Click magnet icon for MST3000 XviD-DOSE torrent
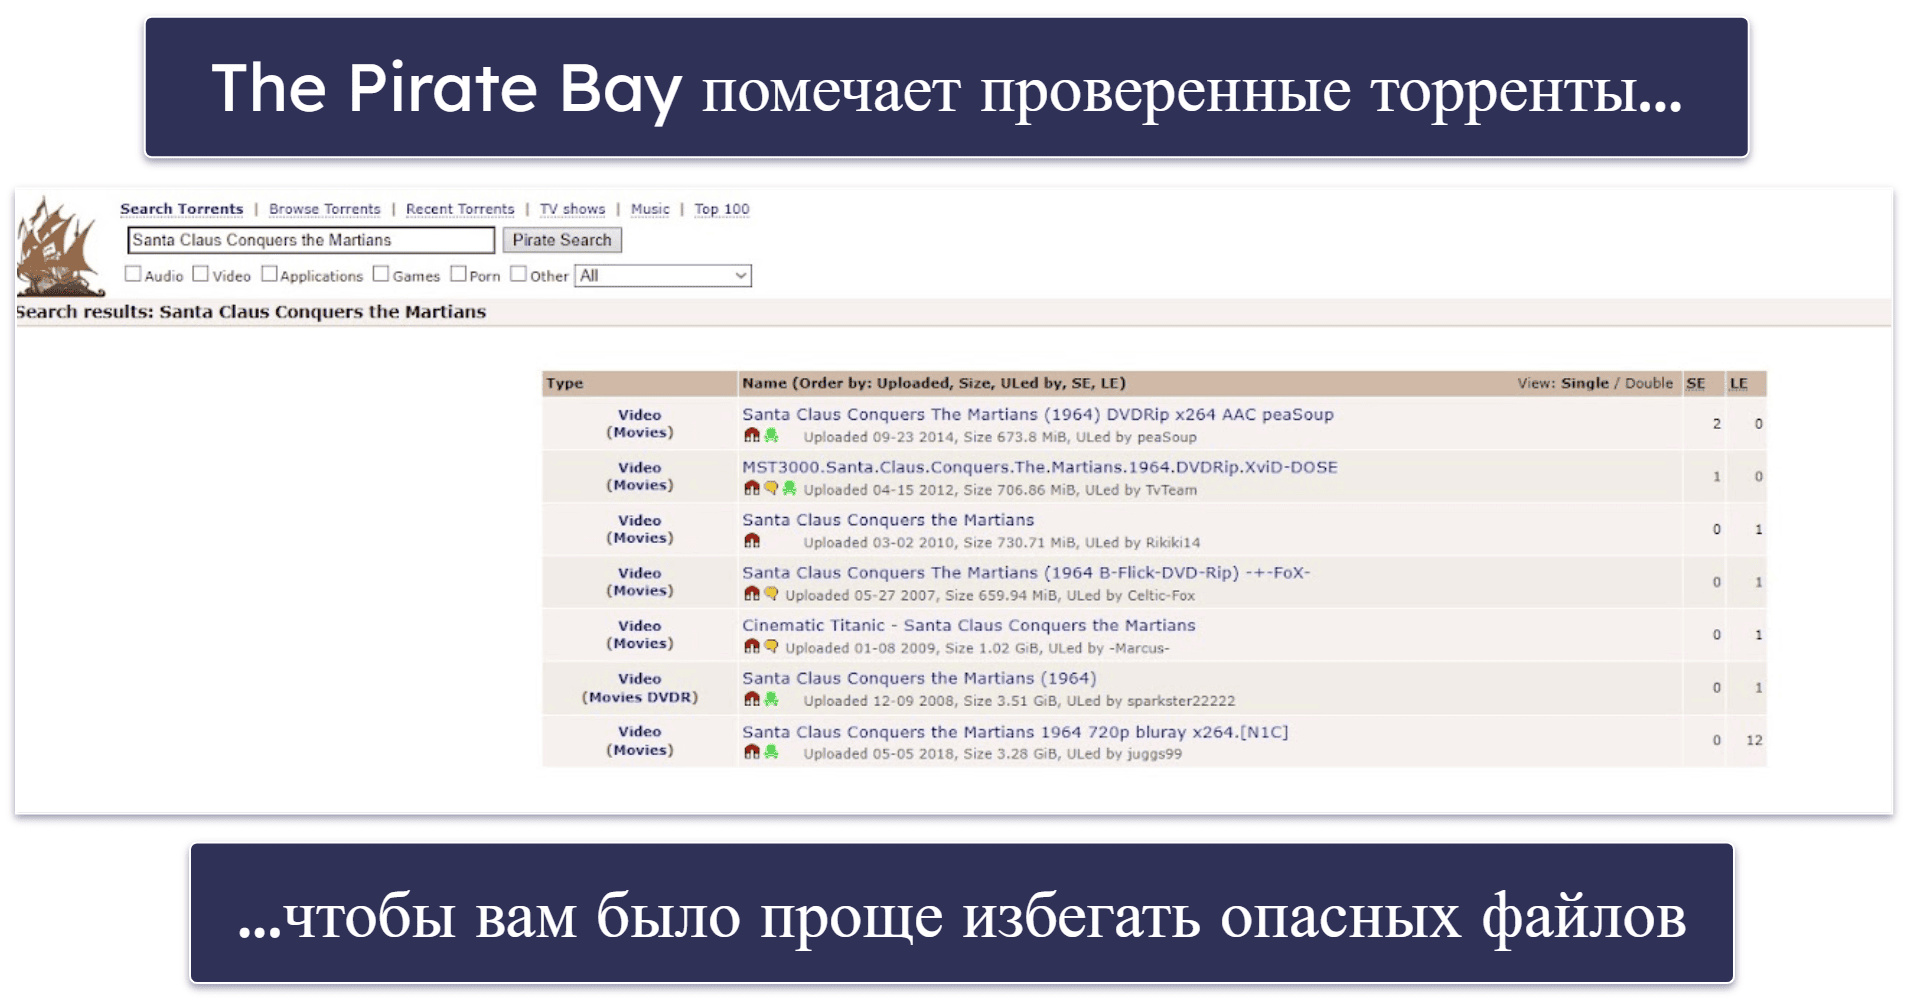 752,489
